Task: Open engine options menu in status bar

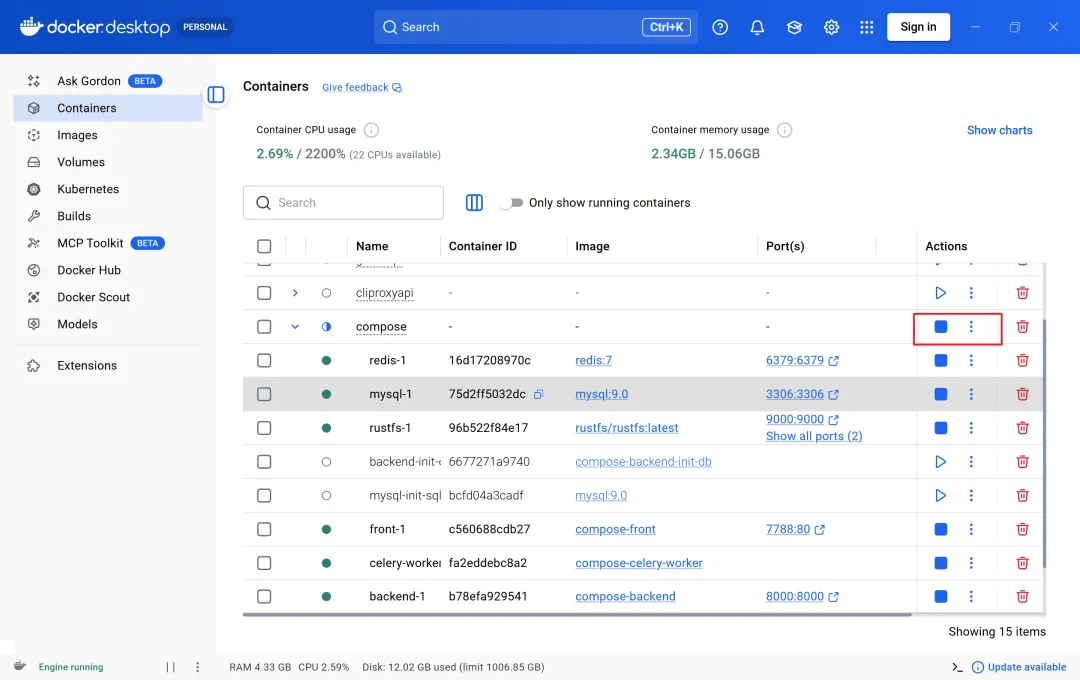Action: [197, 667]
